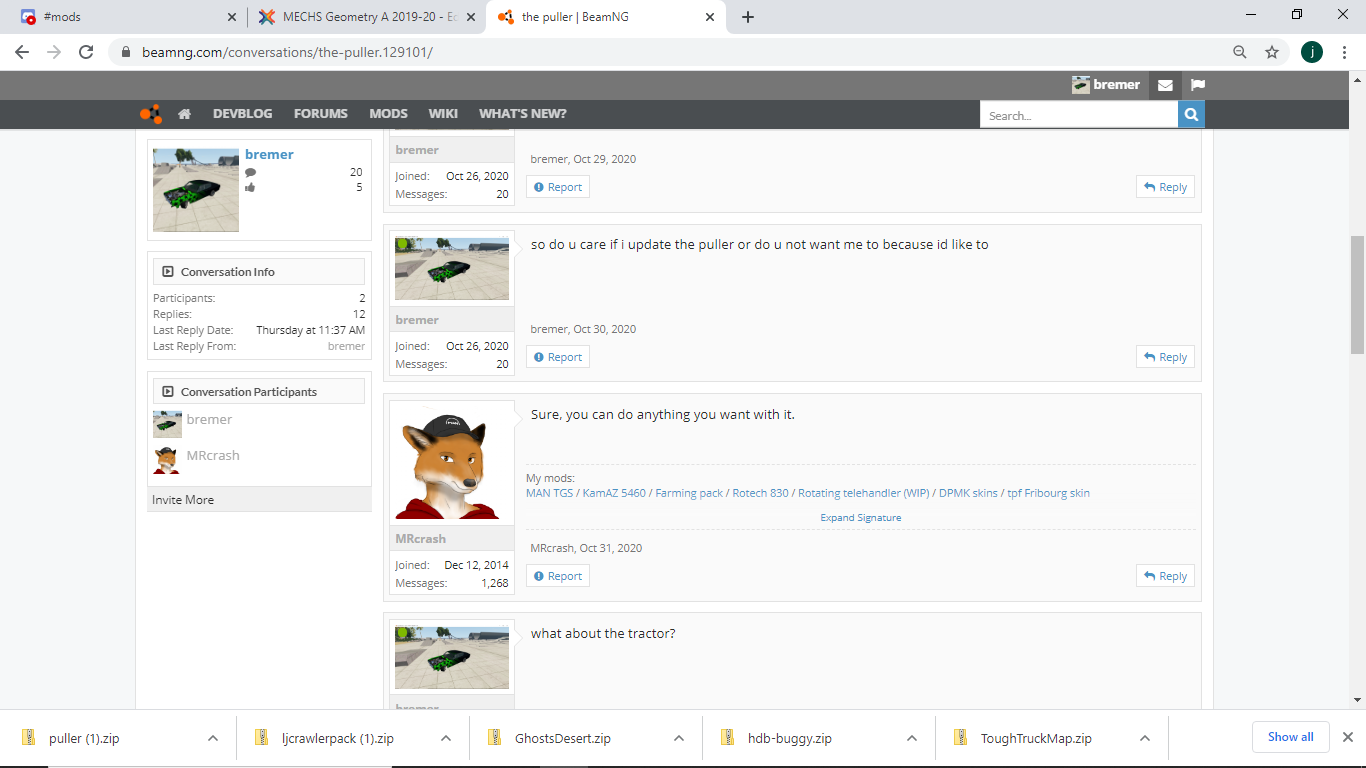This screenshot has height=768, width=1366.
Task: Expand the Conversation Info panel icon
Action: click(x=168, y=272)
